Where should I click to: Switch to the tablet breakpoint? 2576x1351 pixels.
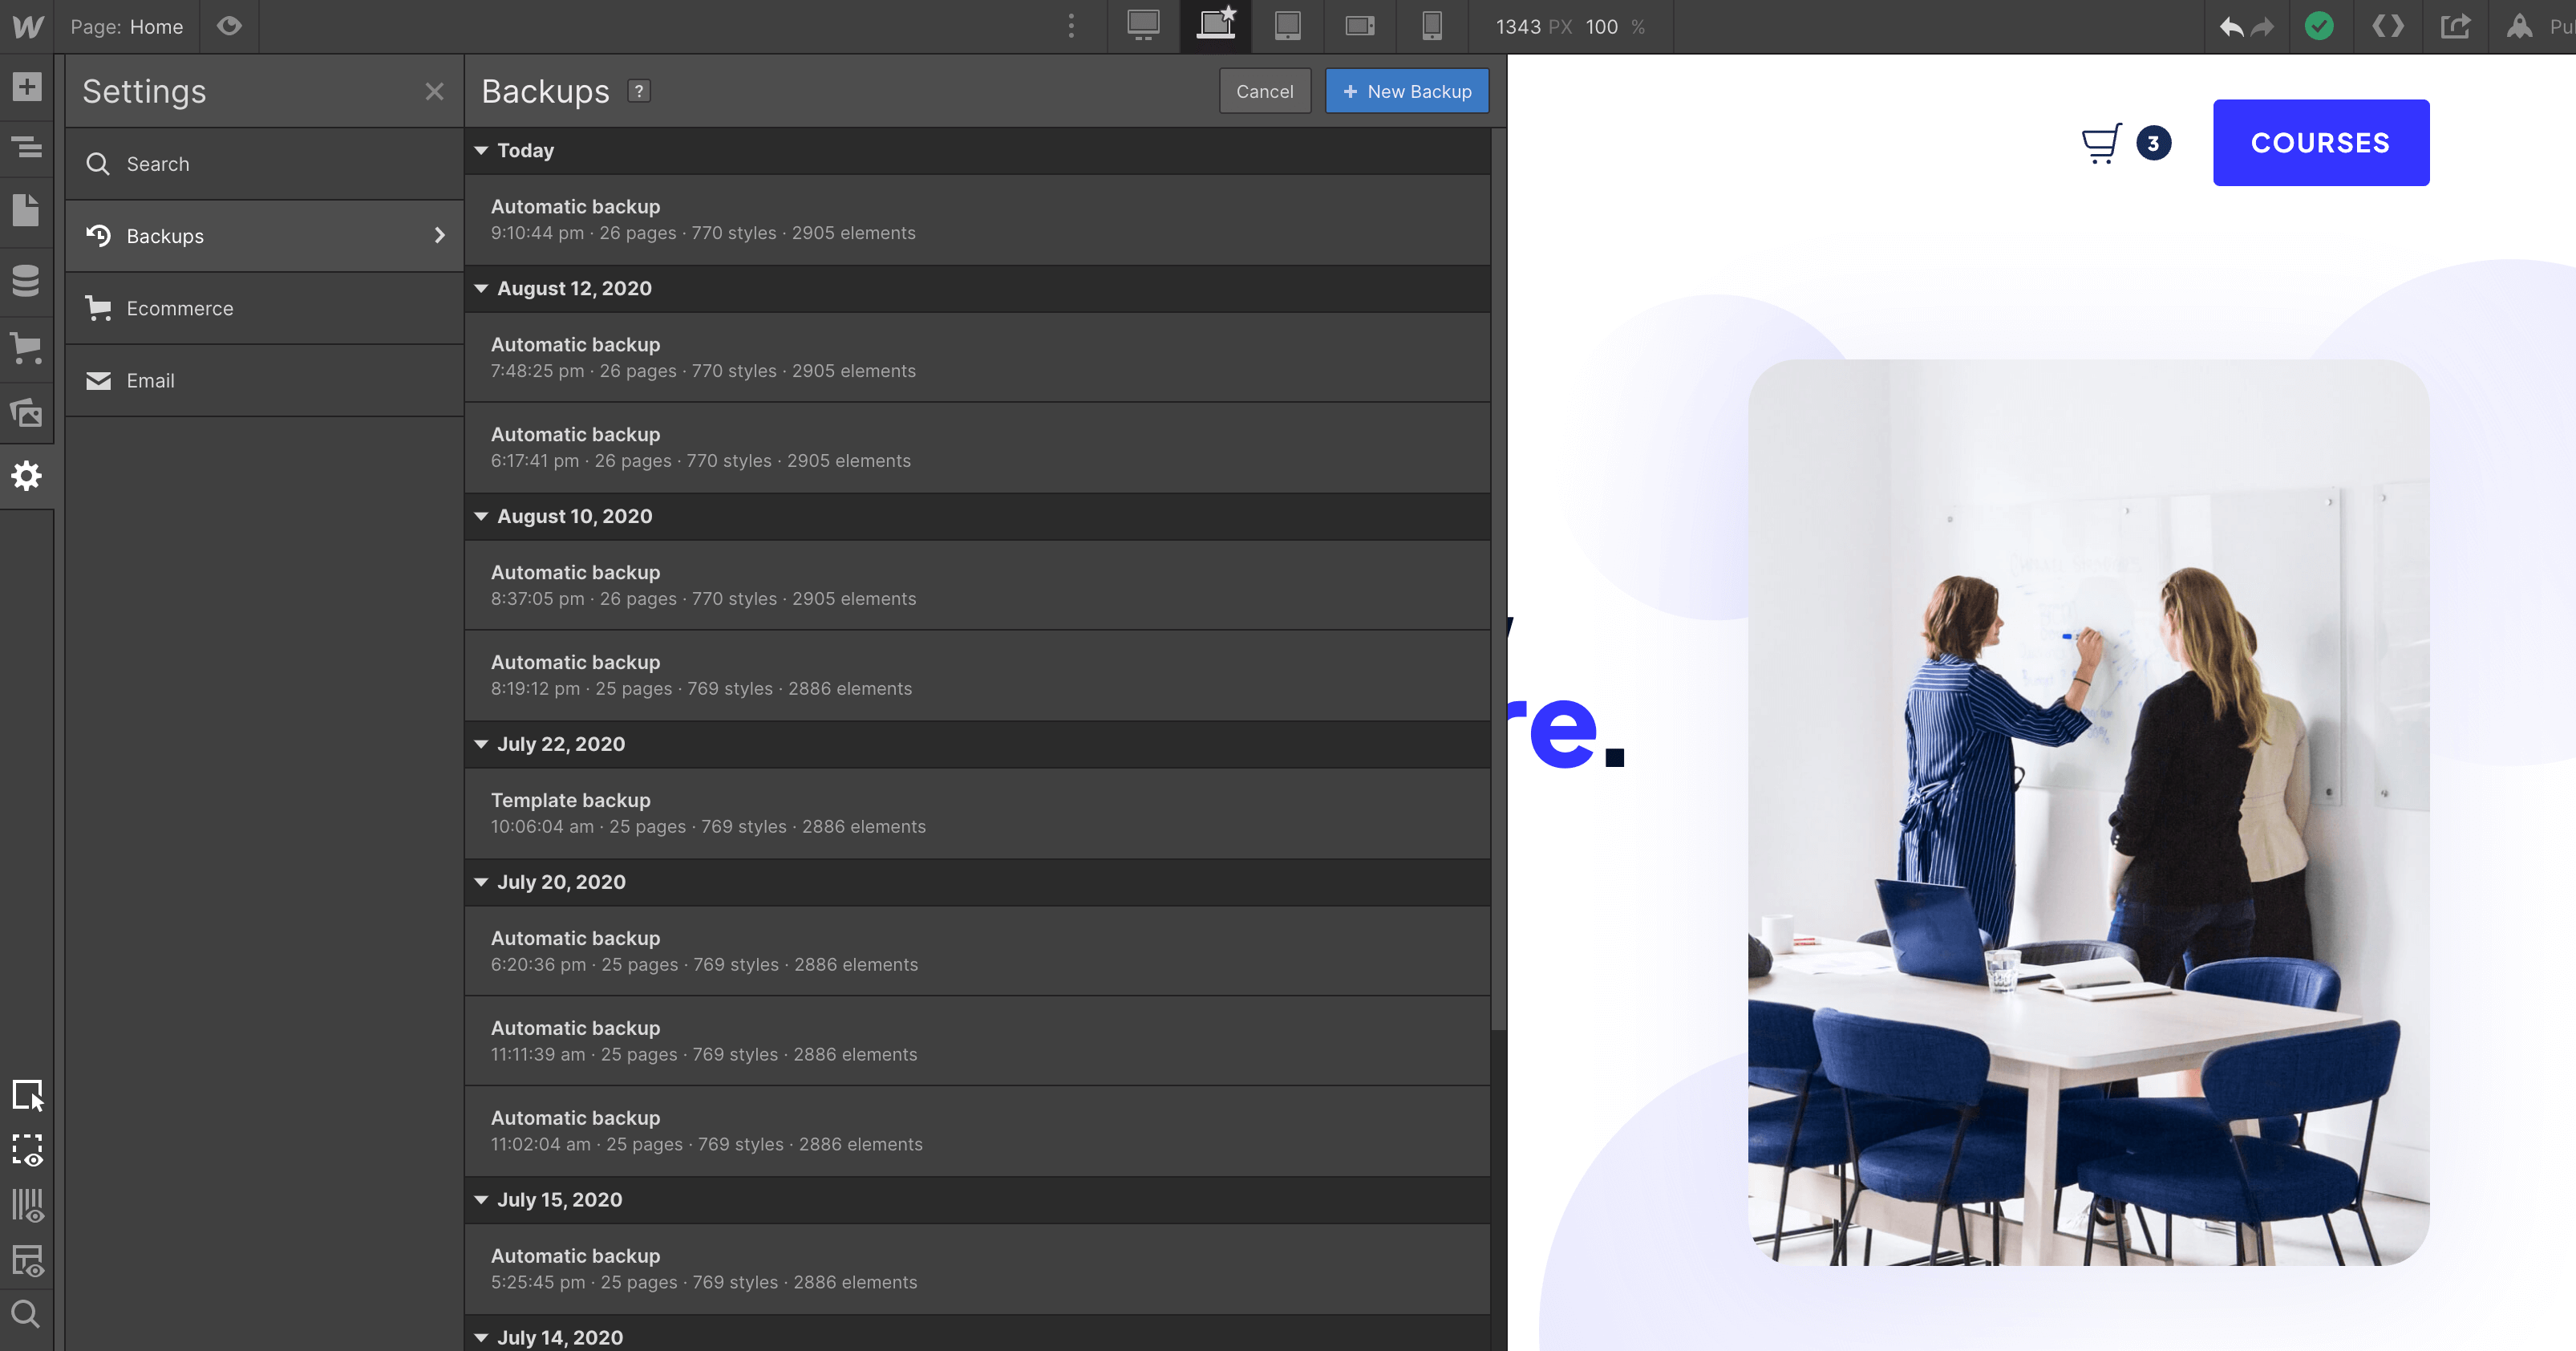[x=1287, y=27]
